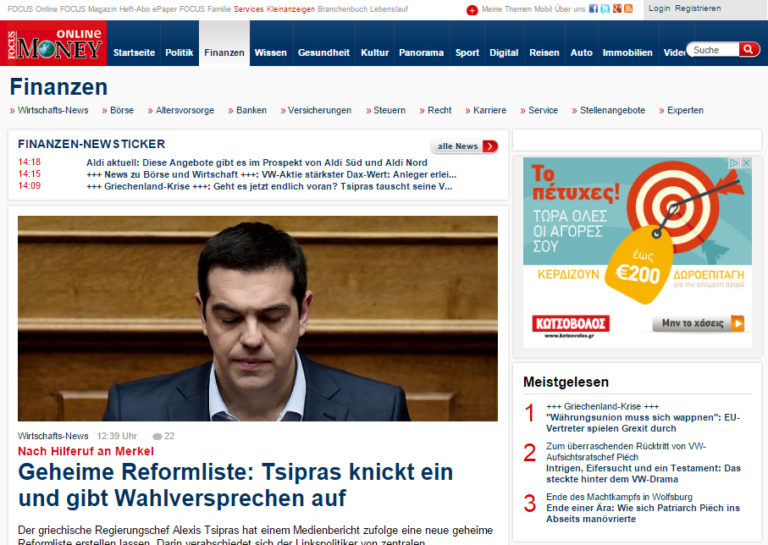
Task: Type in the Suche search field
Action: pos(713,50)
